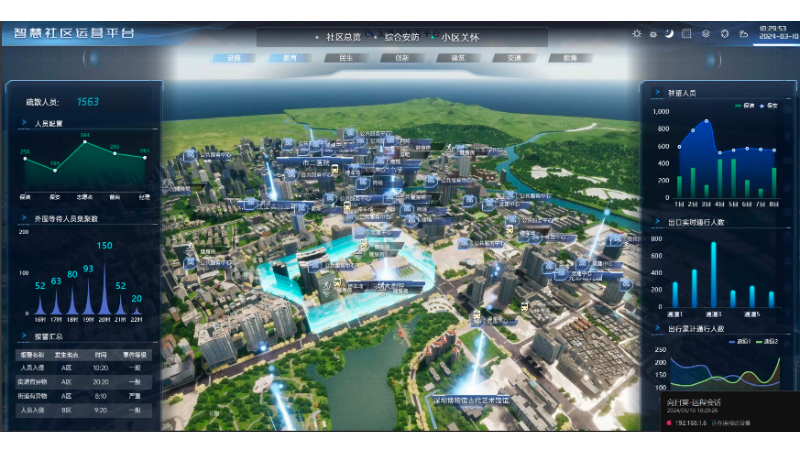The image size is (800, 453).
Task: Select the alarm row with time 8:10
Action: point(84,396)
